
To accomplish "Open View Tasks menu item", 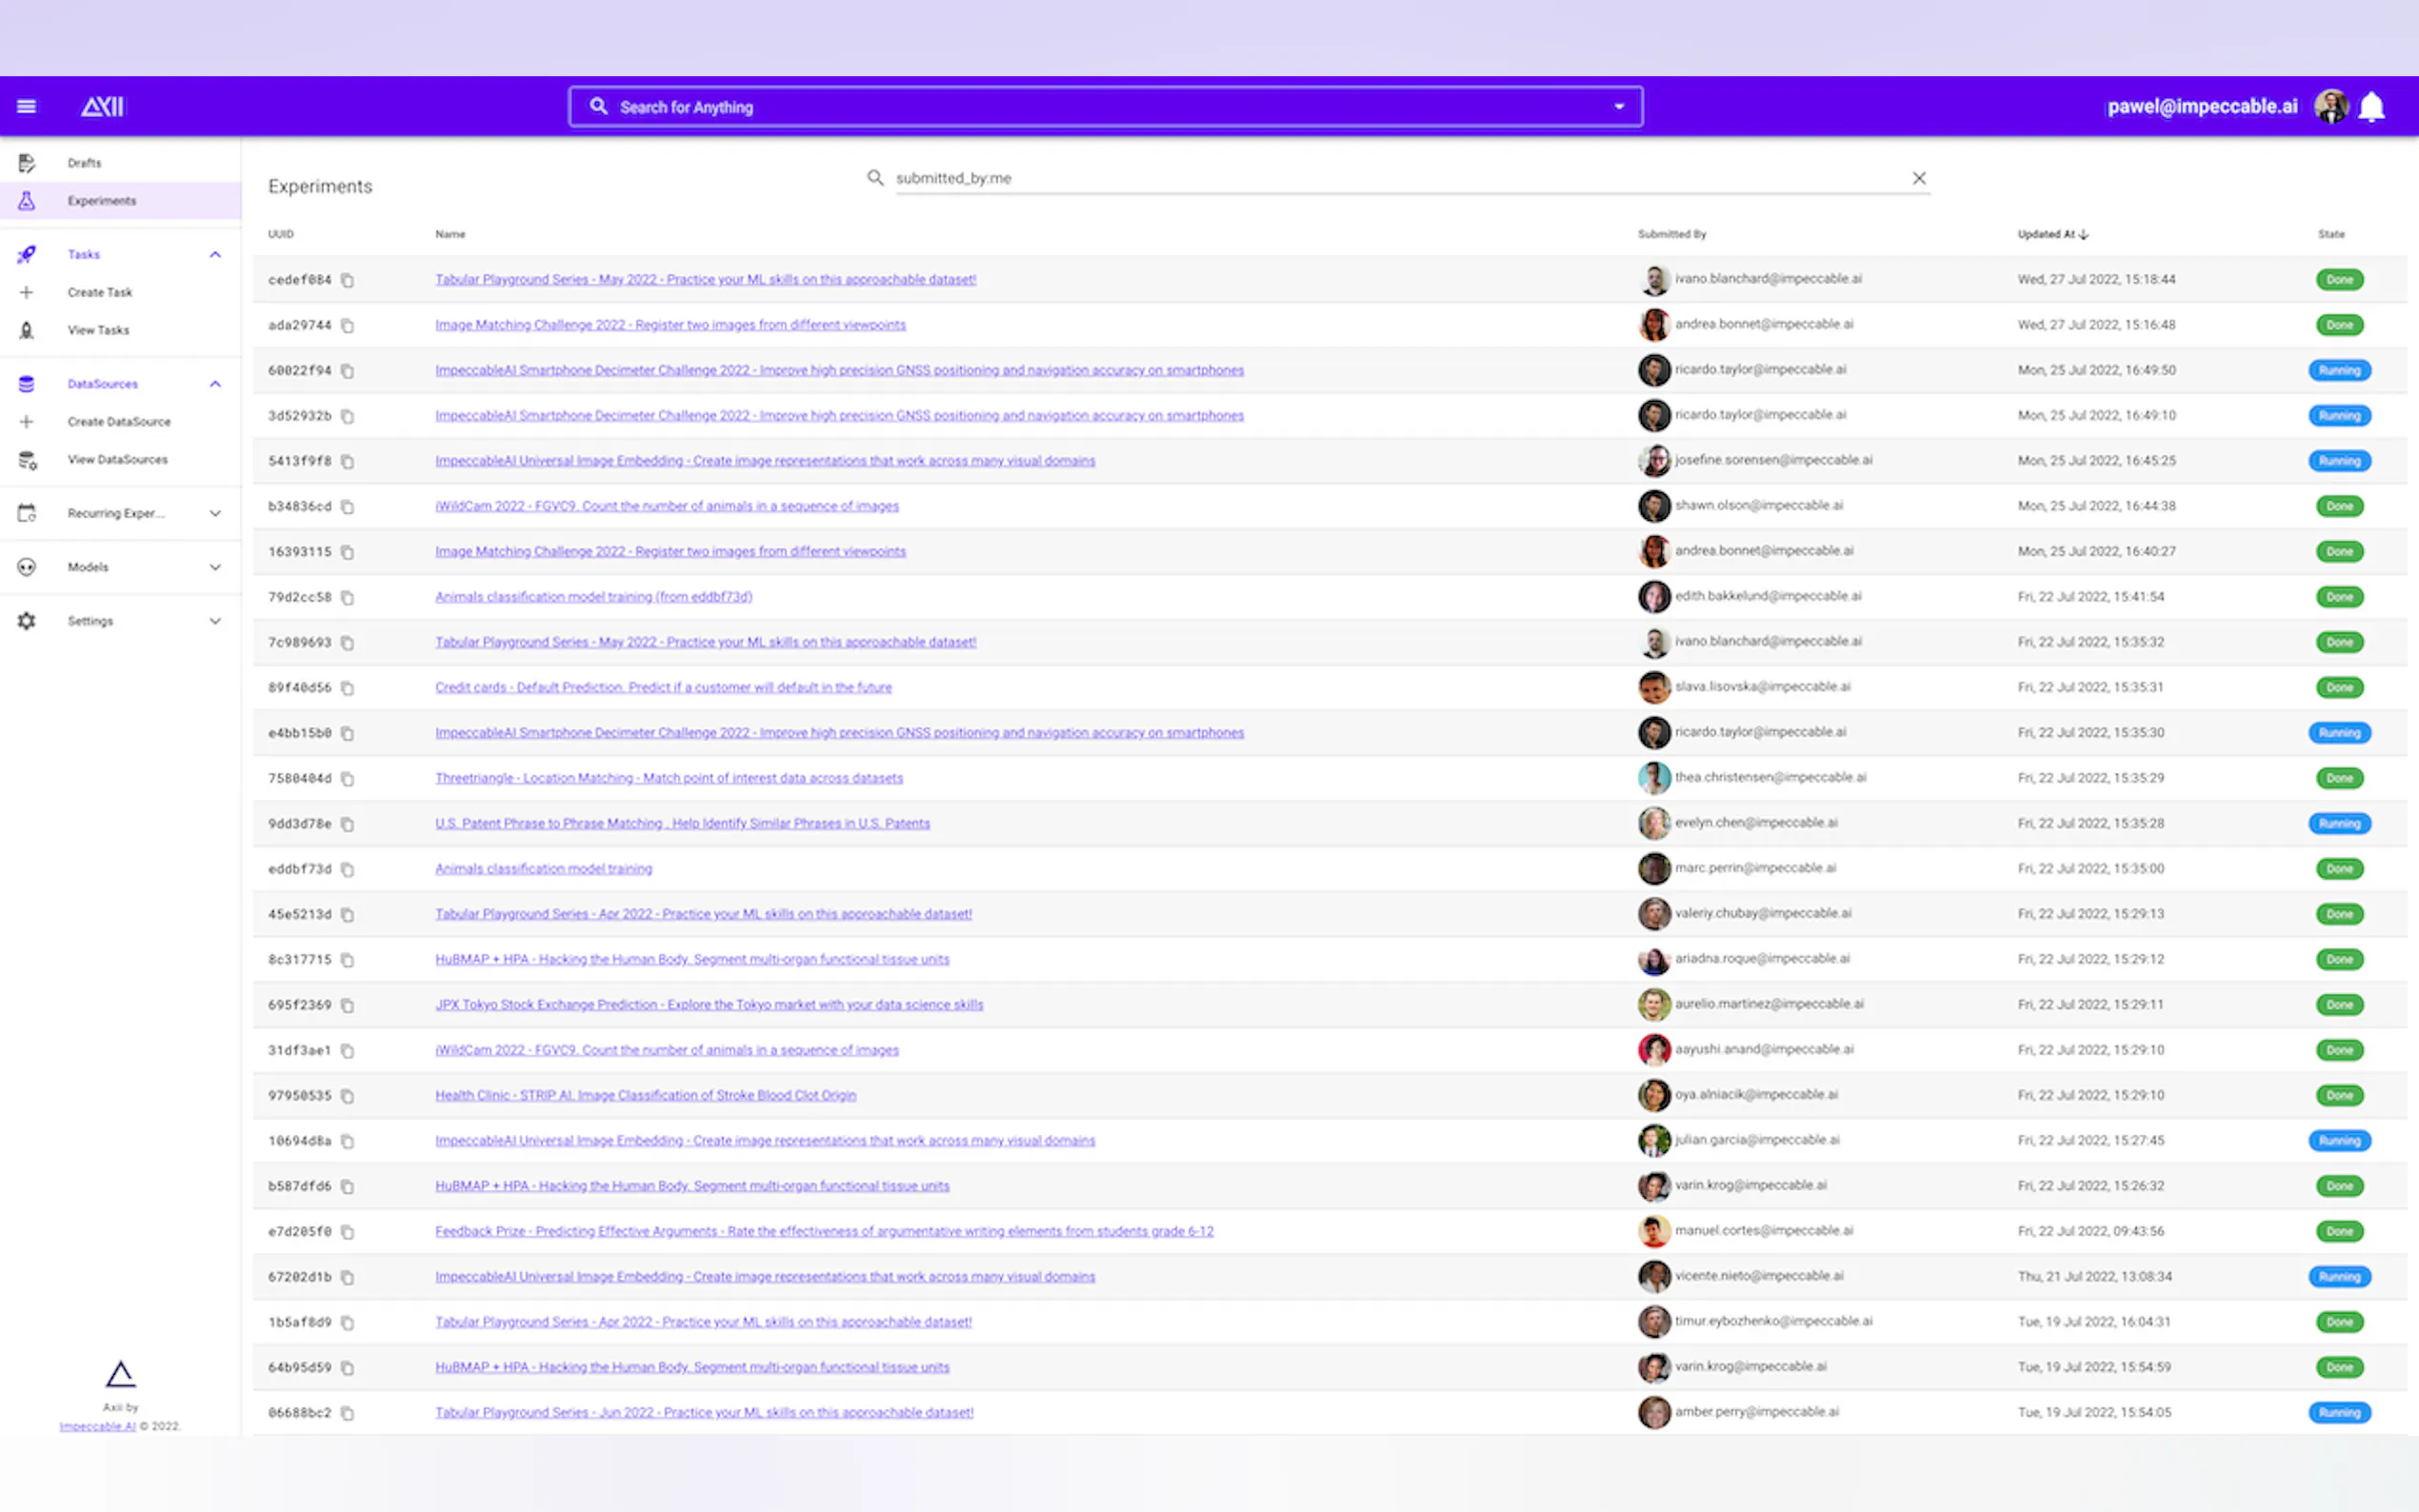I will click(x=98, y=330).
